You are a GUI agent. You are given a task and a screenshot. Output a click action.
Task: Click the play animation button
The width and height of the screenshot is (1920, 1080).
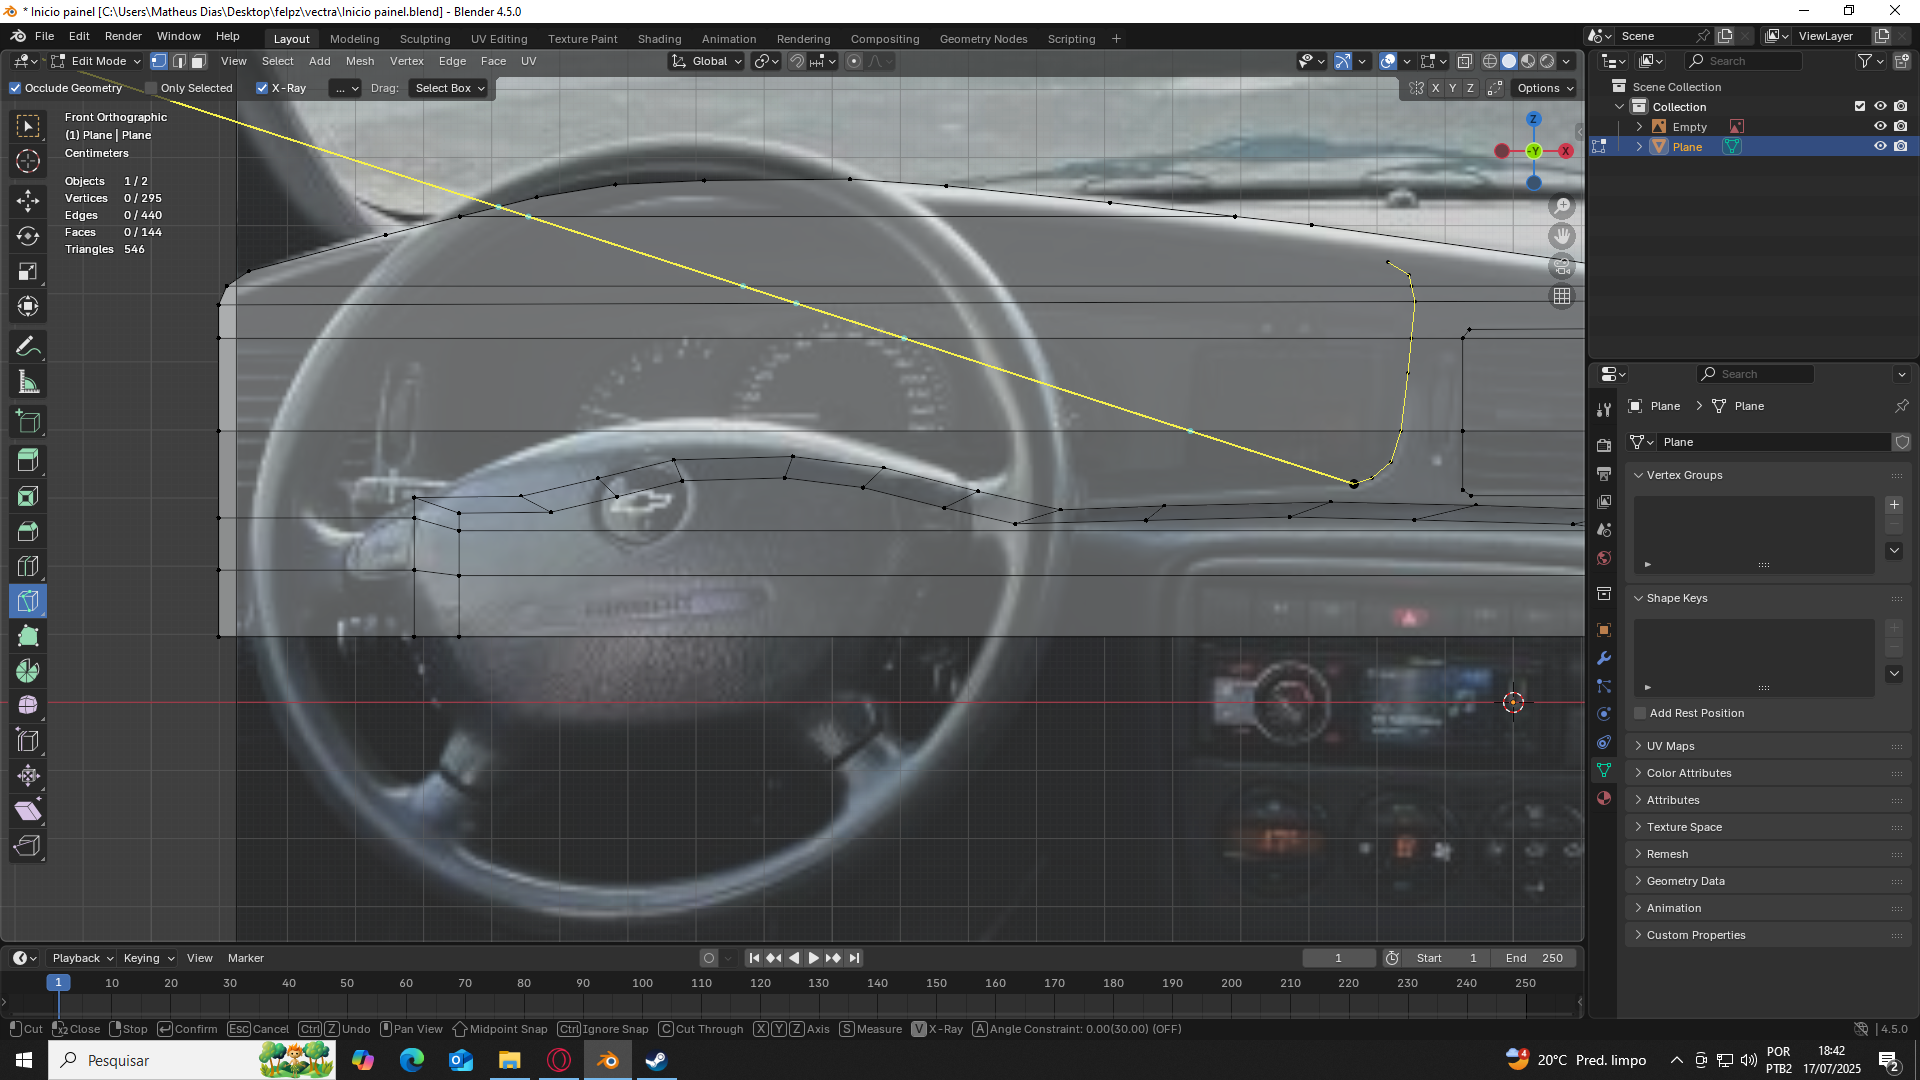click(x=813, y=958)
